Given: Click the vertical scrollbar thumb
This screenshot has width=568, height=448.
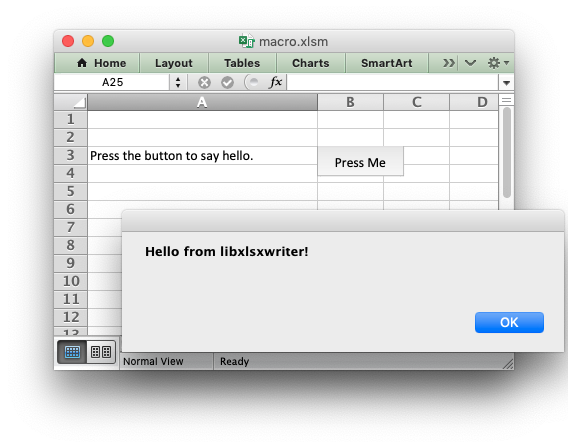Looking at the screenshot, I should [x=507, y=152].
